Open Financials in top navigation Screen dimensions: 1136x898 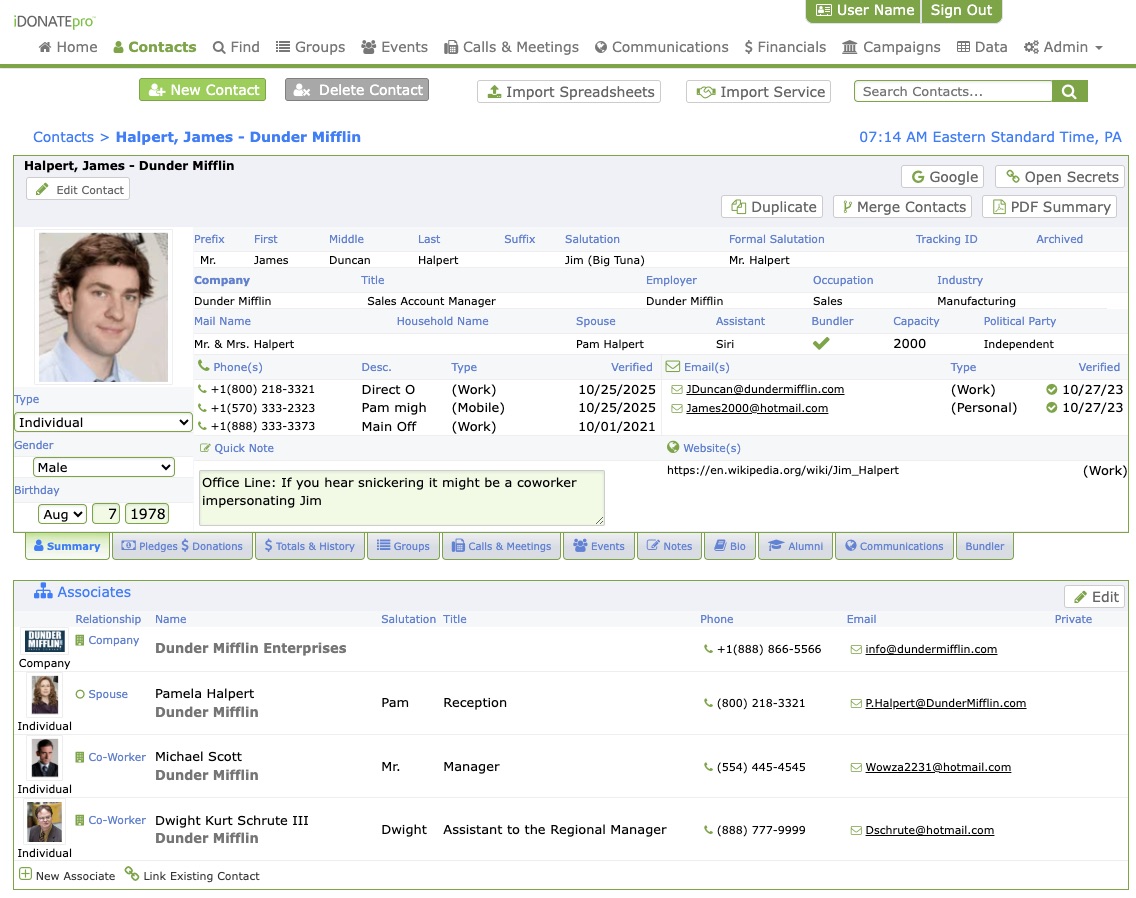coord(785,47)
